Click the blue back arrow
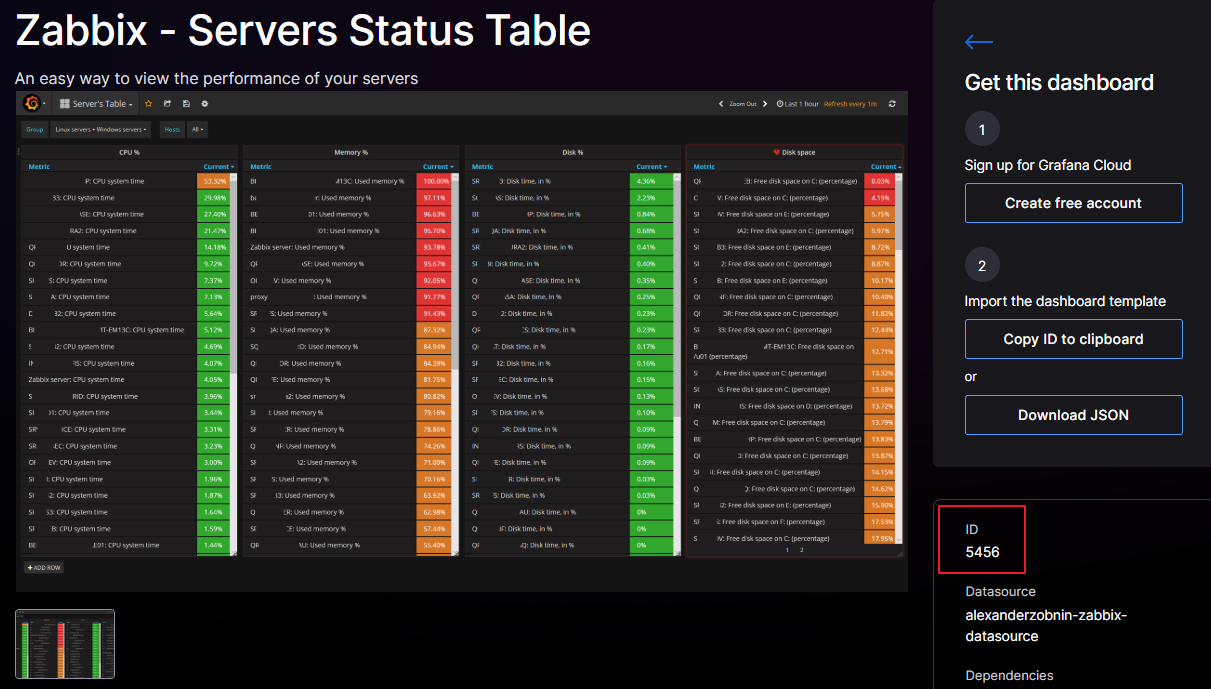 978,42
